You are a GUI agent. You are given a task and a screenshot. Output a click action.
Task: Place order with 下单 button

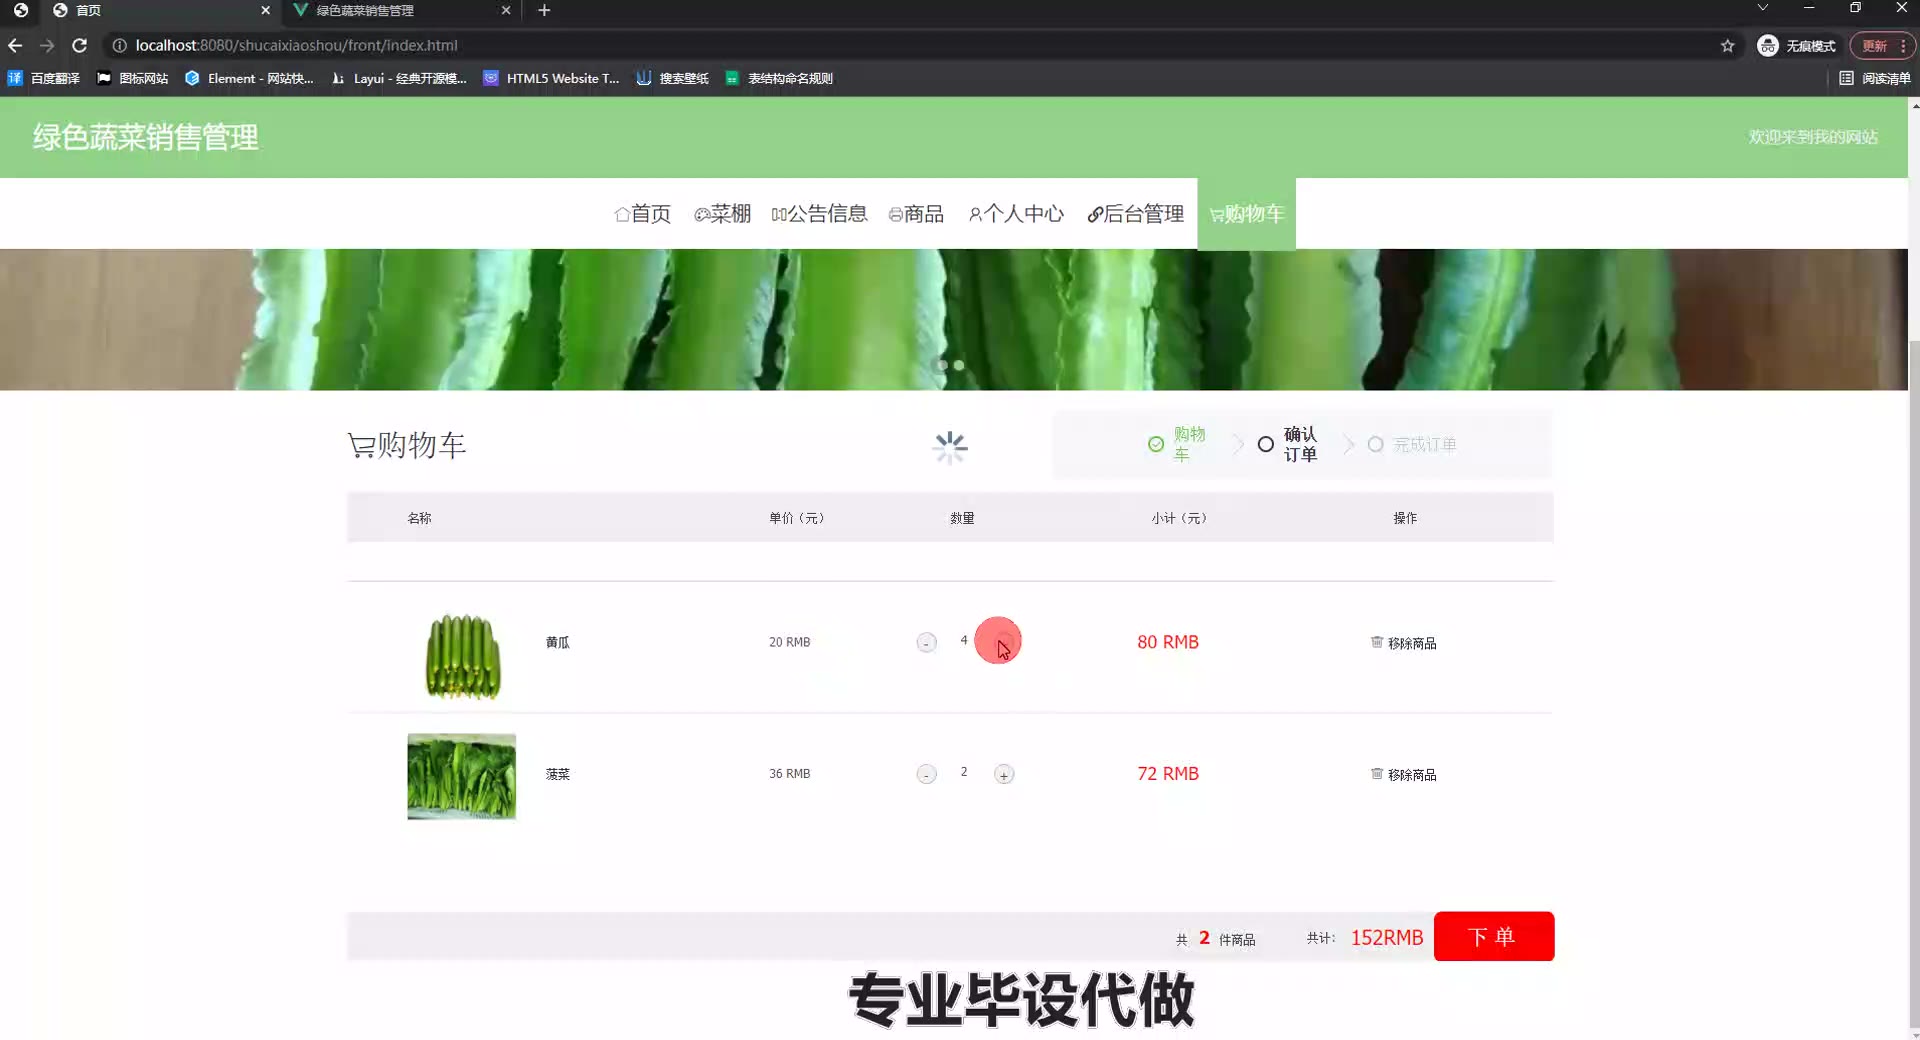coord(1494,937)
